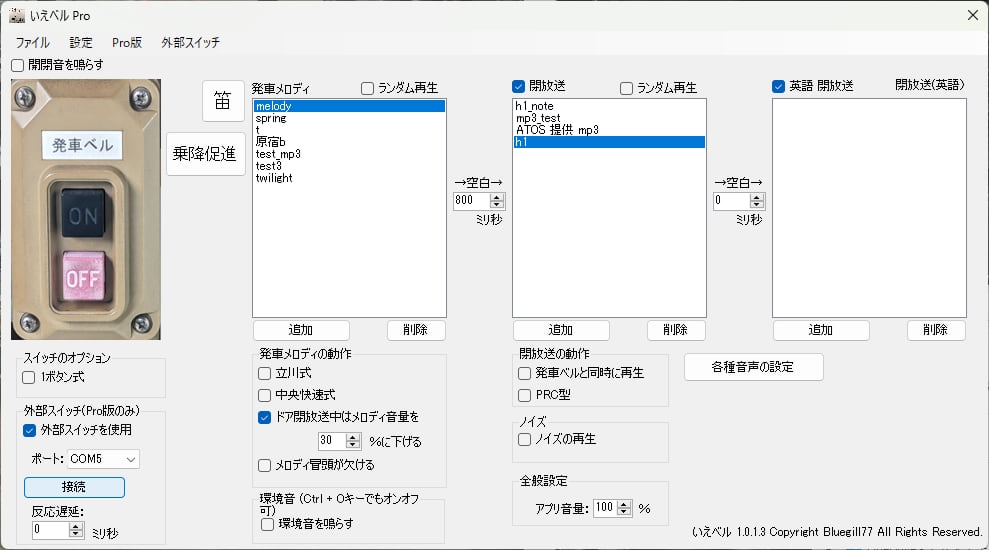Click the 笛 whistle button

[224, 101]
